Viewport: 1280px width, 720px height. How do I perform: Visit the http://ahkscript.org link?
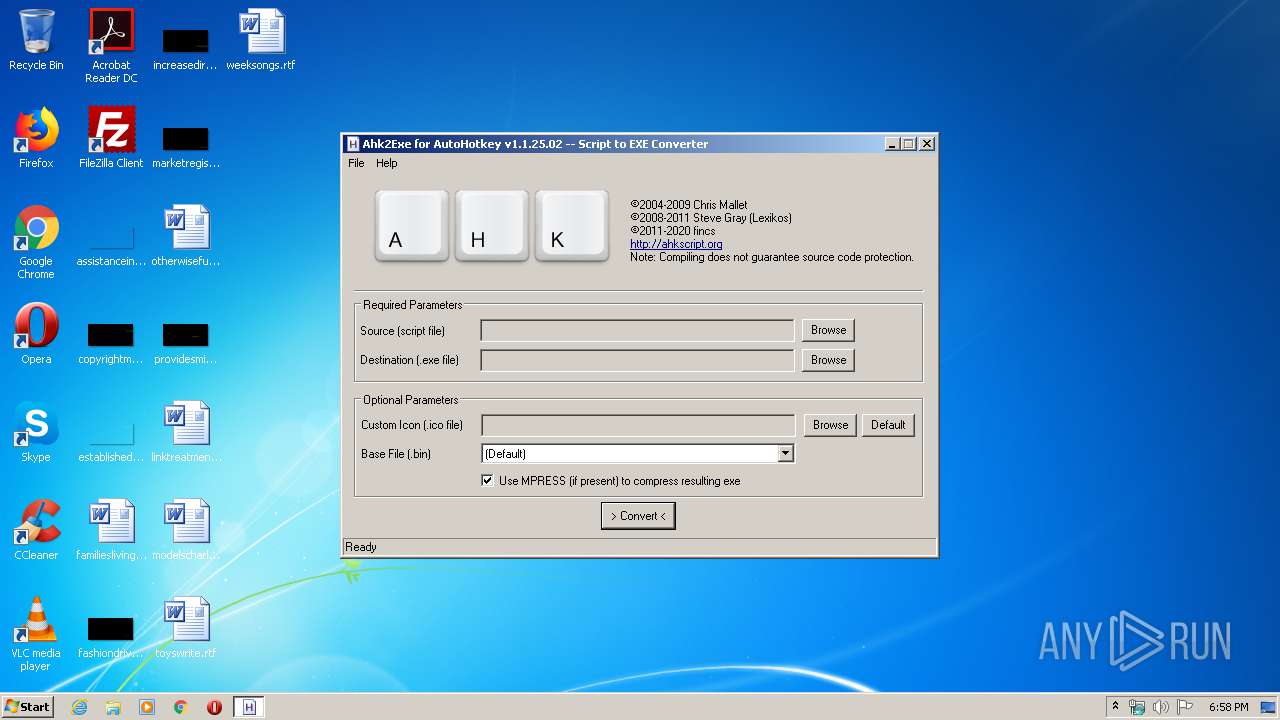pyautogui.click(x=676, y=244)
